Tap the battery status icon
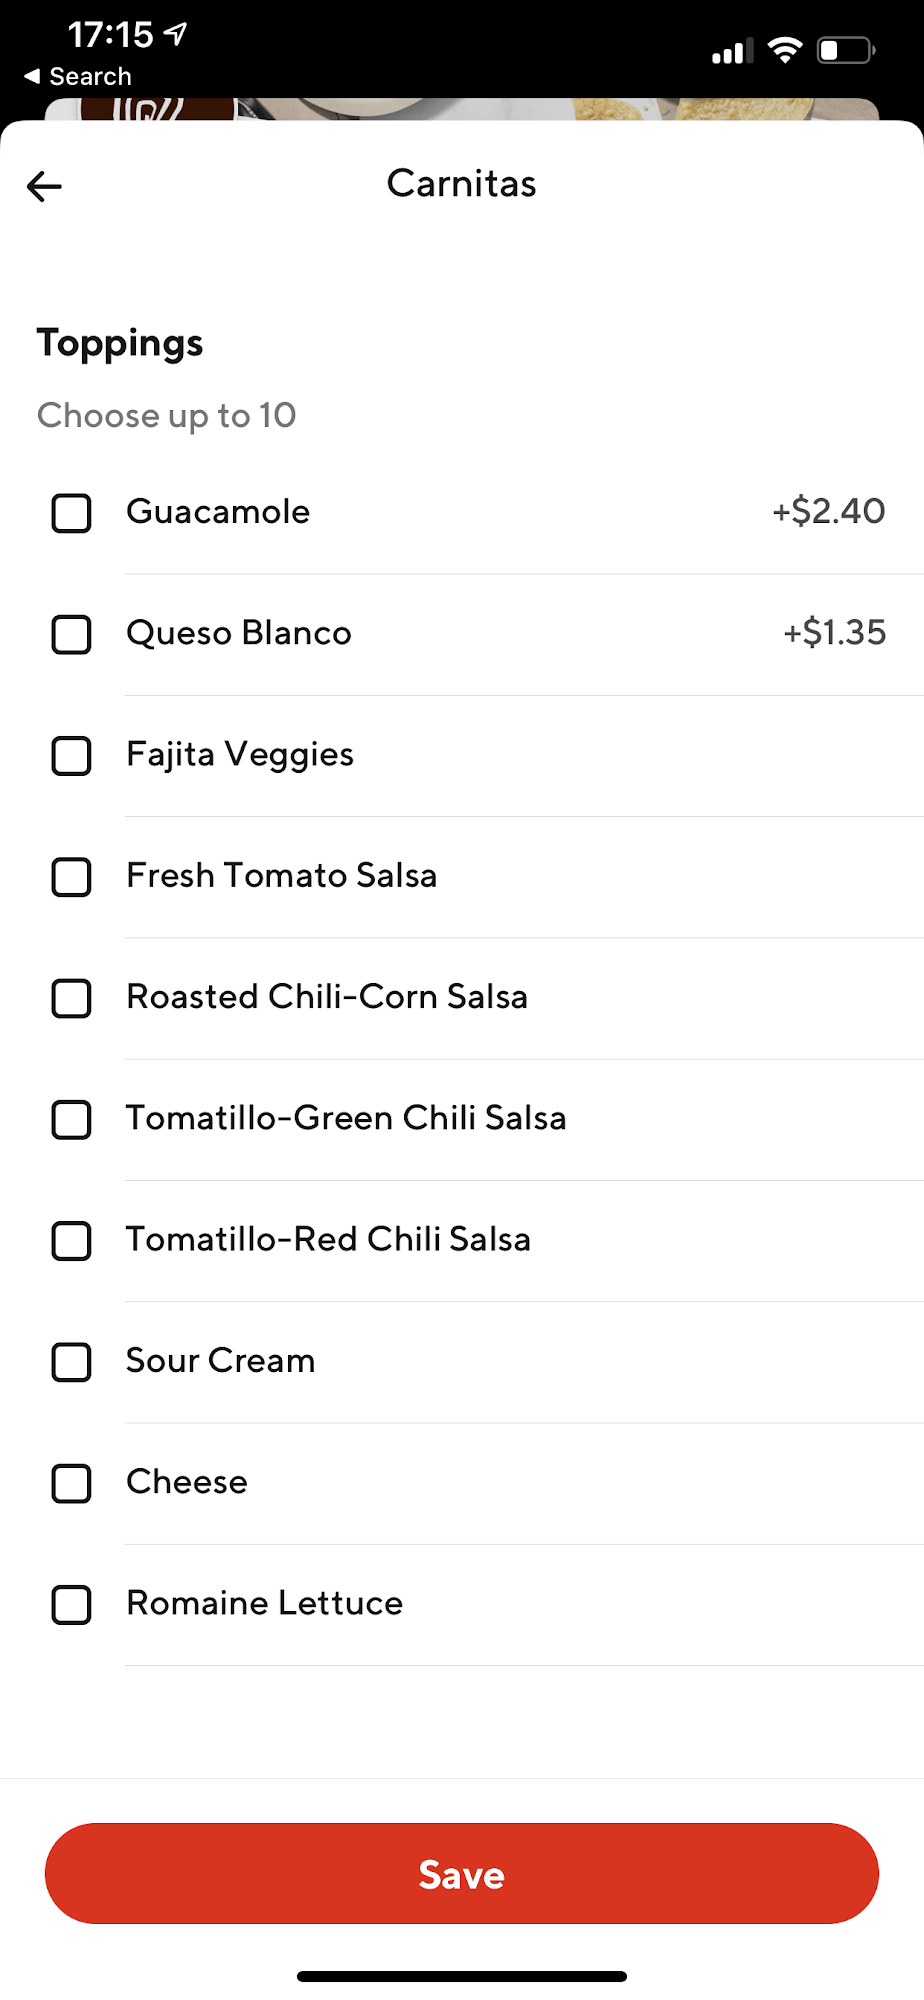This screenshot has width=924, height=2000. 845,50
